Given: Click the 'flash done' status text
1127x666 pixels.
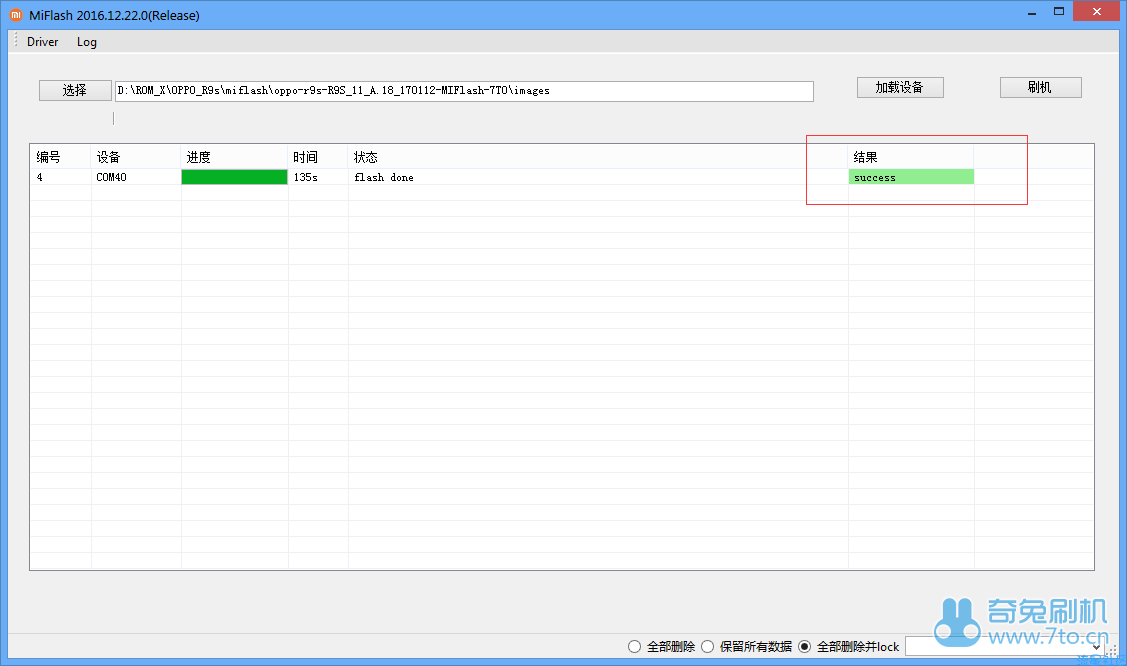Looking at the screenshot, I should 384,177.
